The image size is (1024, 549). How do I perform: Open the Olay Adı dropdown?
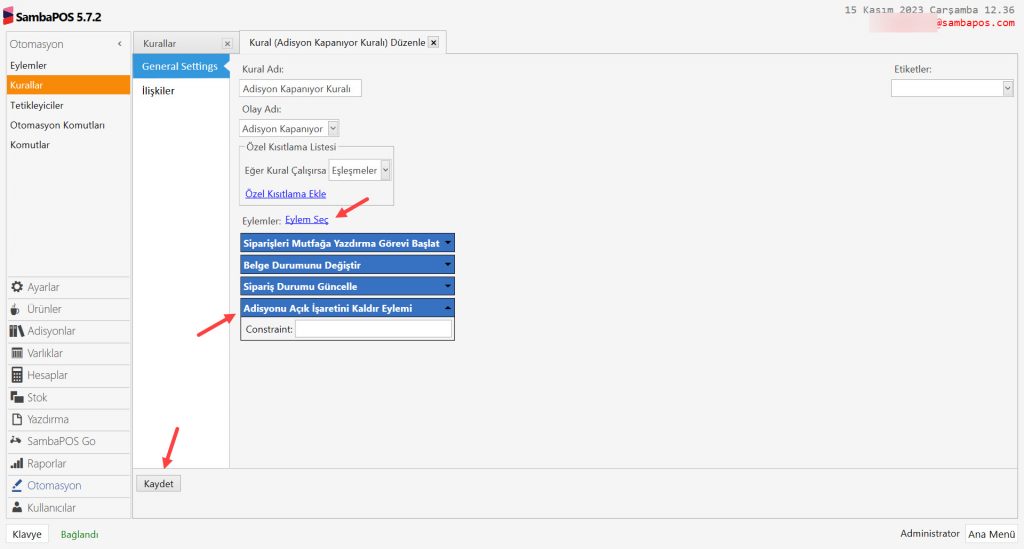click(x=333, y=129)
